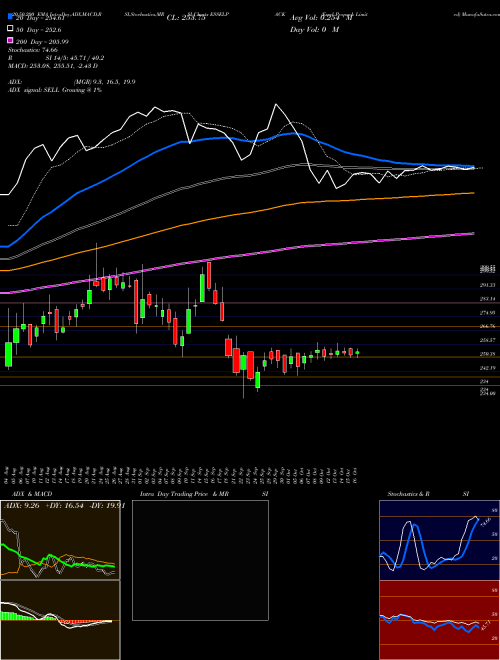The height and width of the screenshot is (660, 500).
Task: Click the Stochastics & RSI panel title
Action: click(x=428, y=494)
